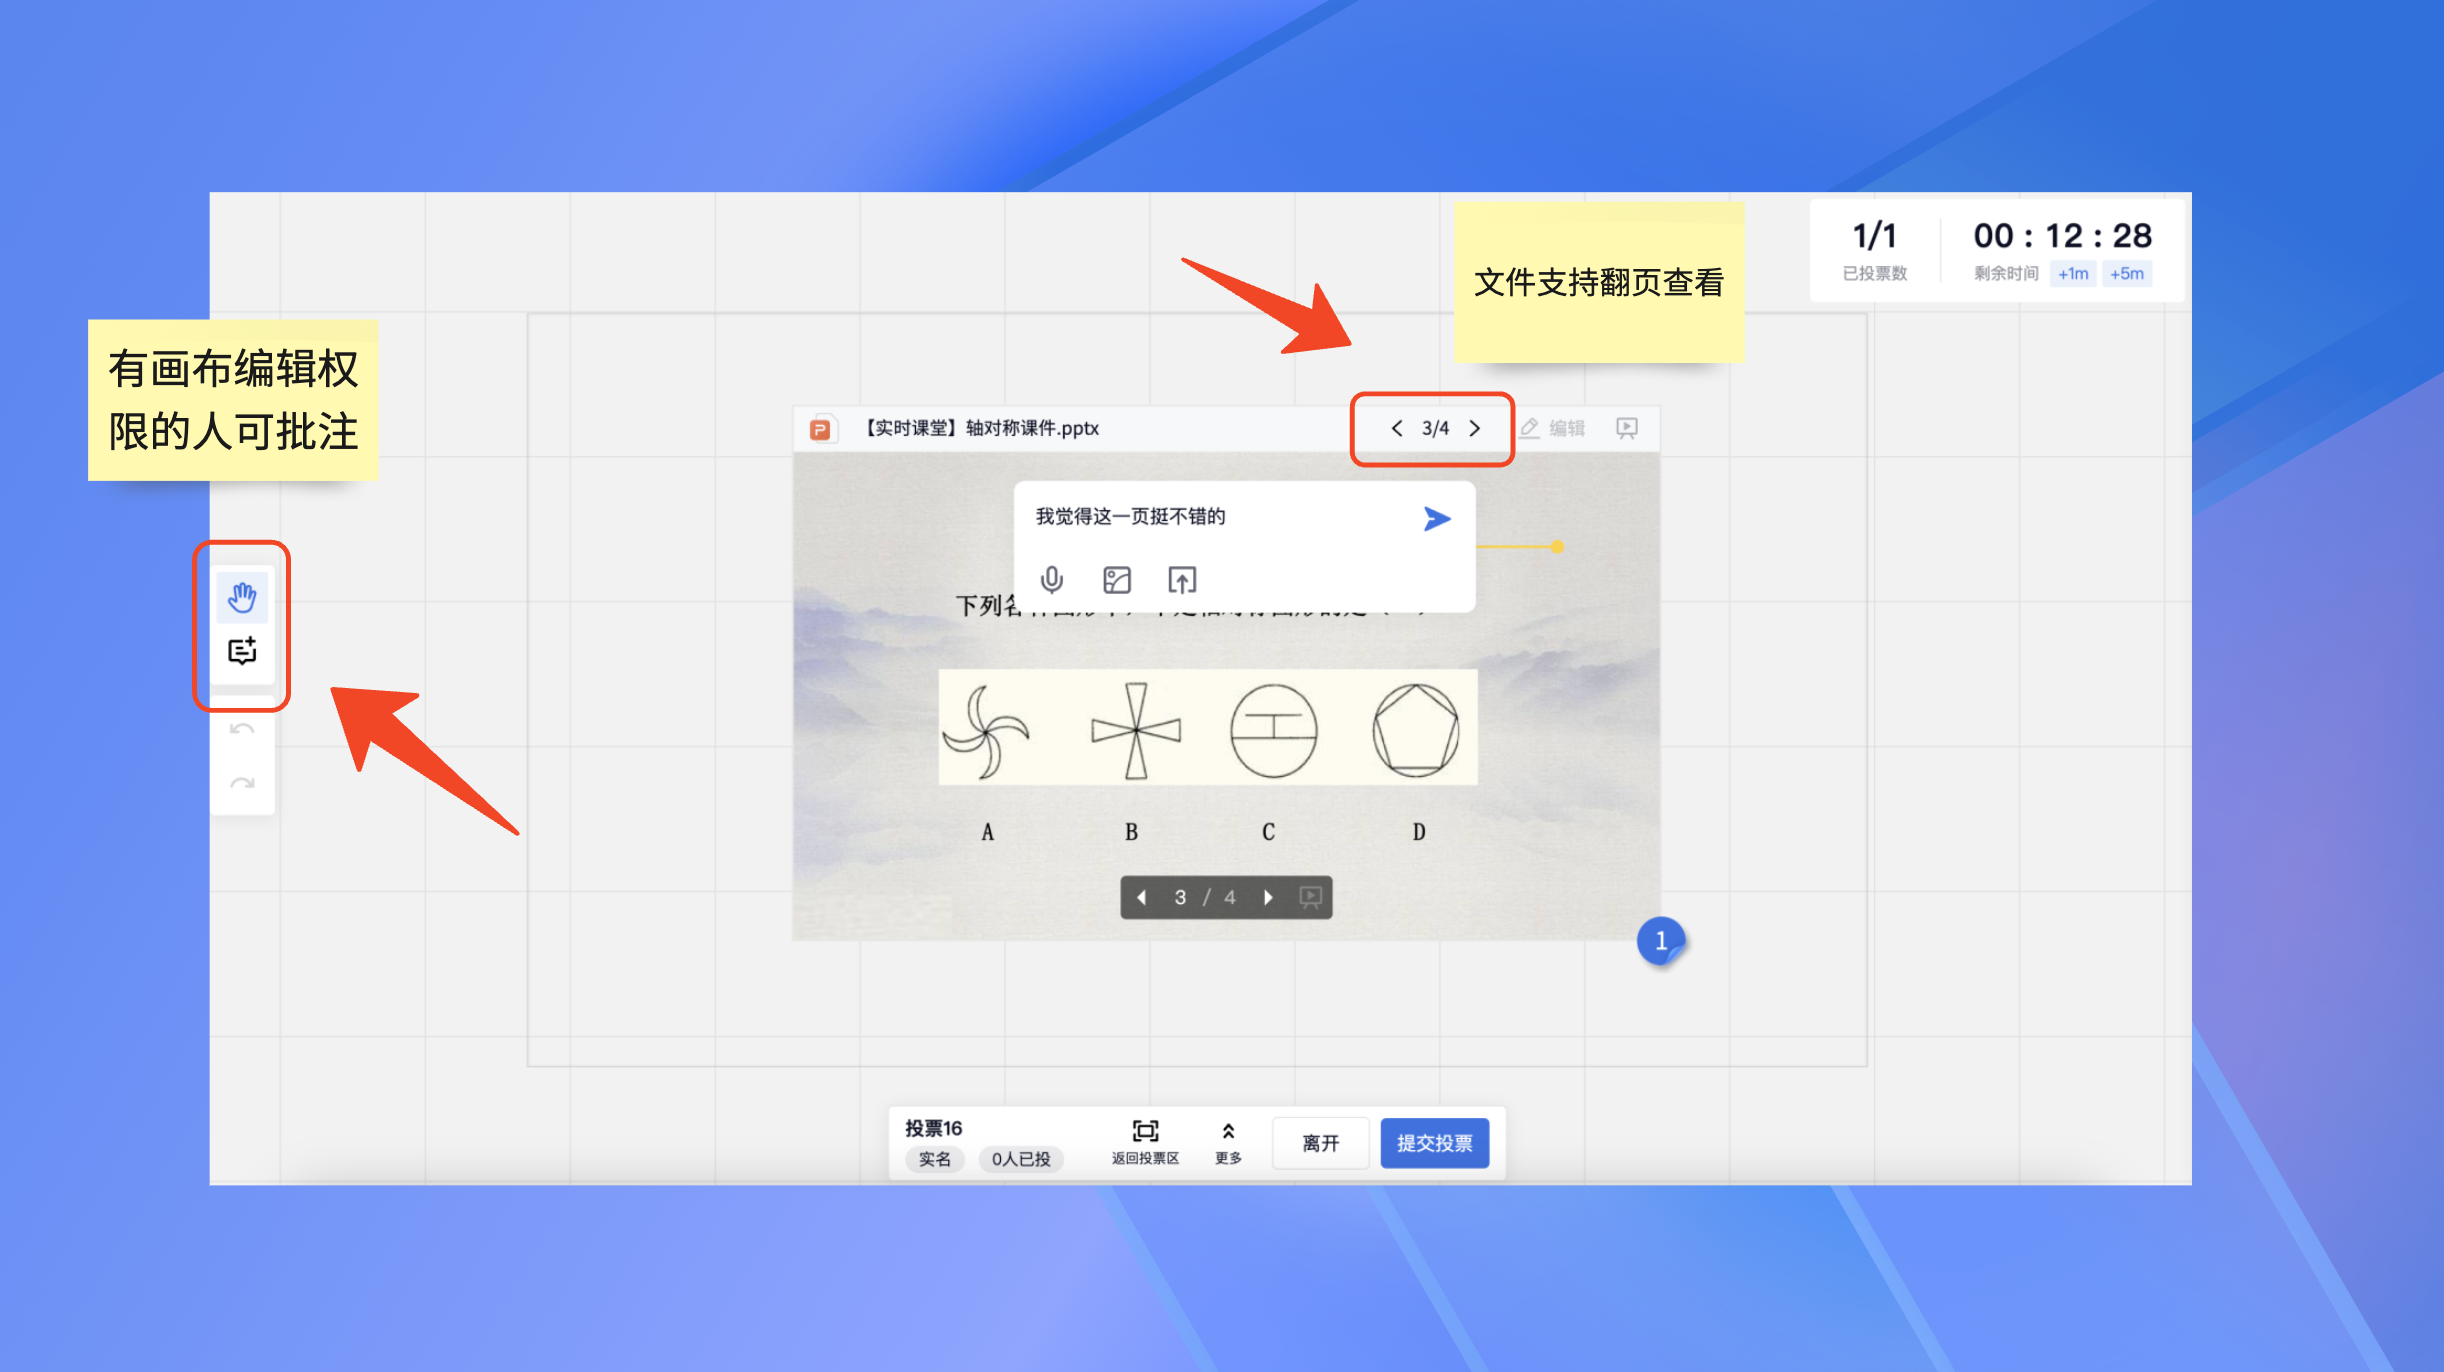The width and height of the screenshot is (2444, 1372).
Task: Click the redo arrow in left toolbar
Action: (x=242, y=784)
